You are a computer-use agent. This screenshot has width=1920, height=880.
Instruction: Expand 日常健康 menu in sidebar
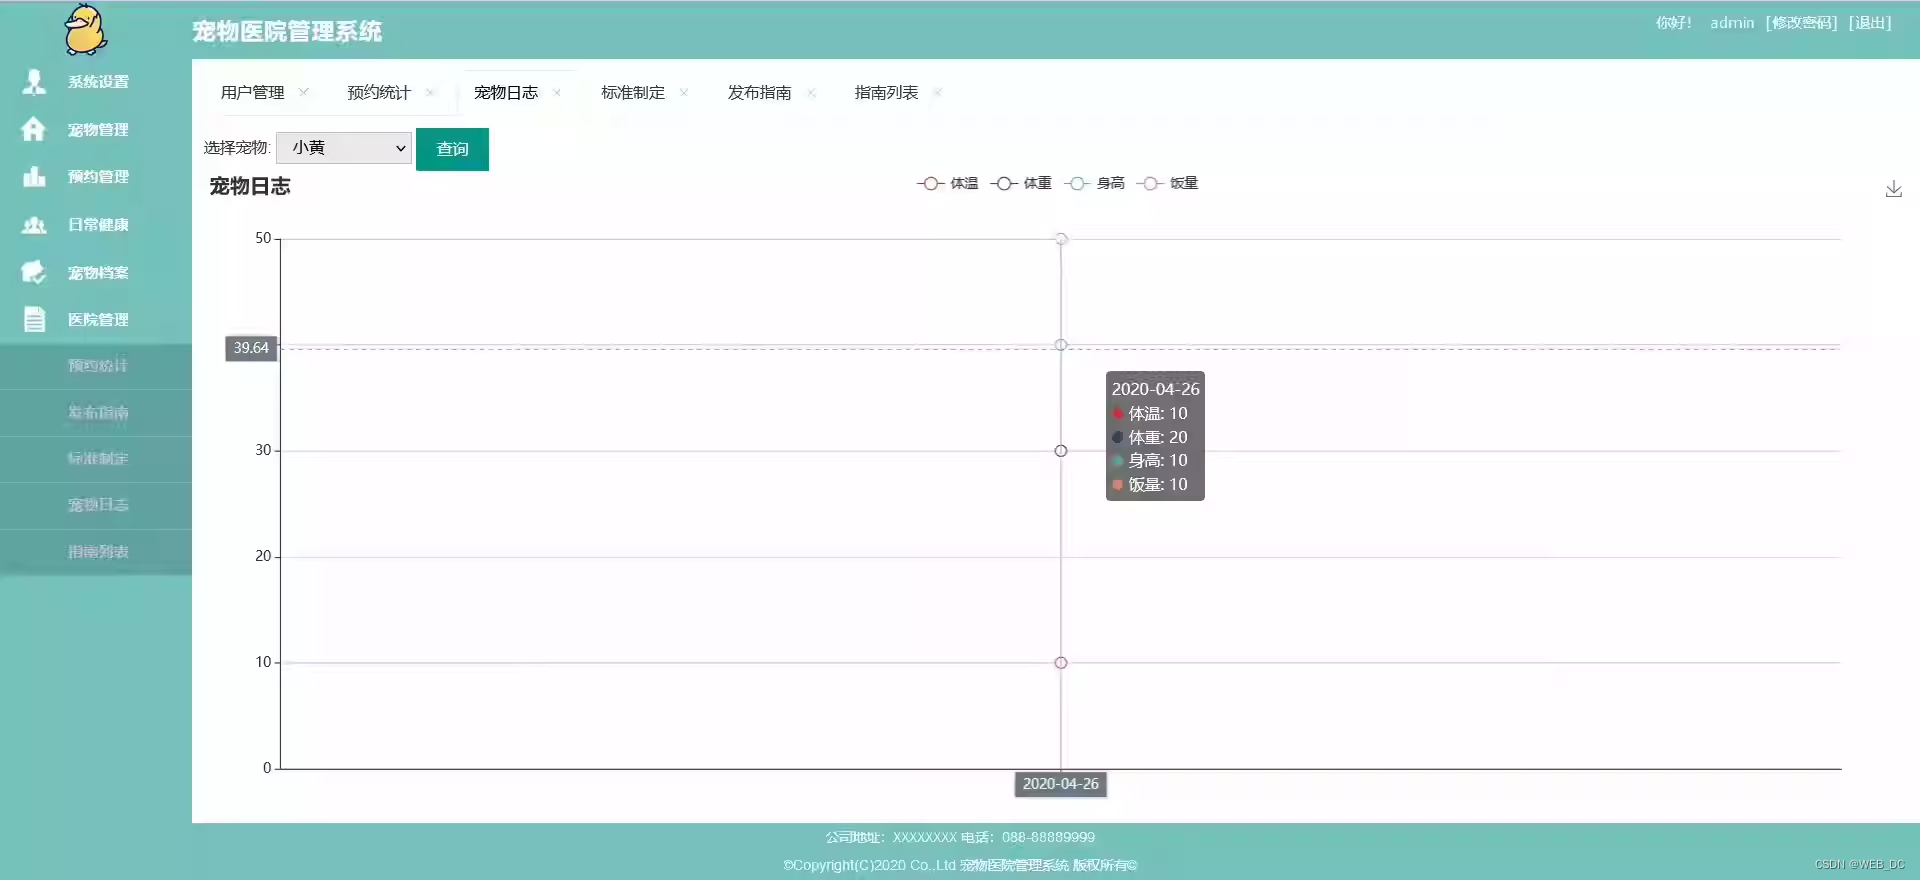(96, 225)
